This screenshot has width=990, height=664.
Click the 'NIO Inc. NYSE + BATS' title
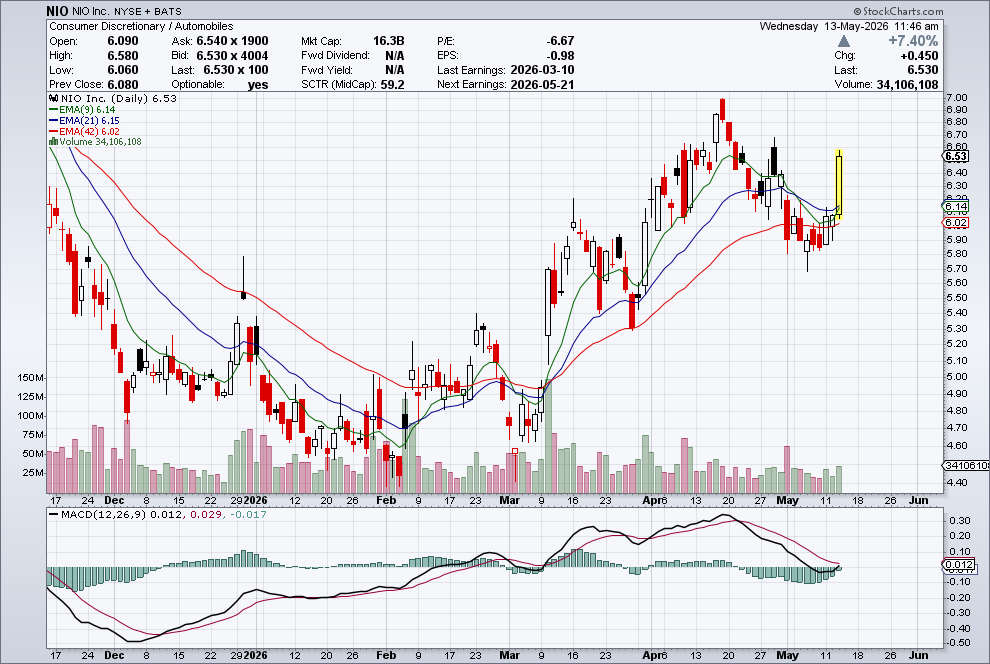[x=126, y=11]
